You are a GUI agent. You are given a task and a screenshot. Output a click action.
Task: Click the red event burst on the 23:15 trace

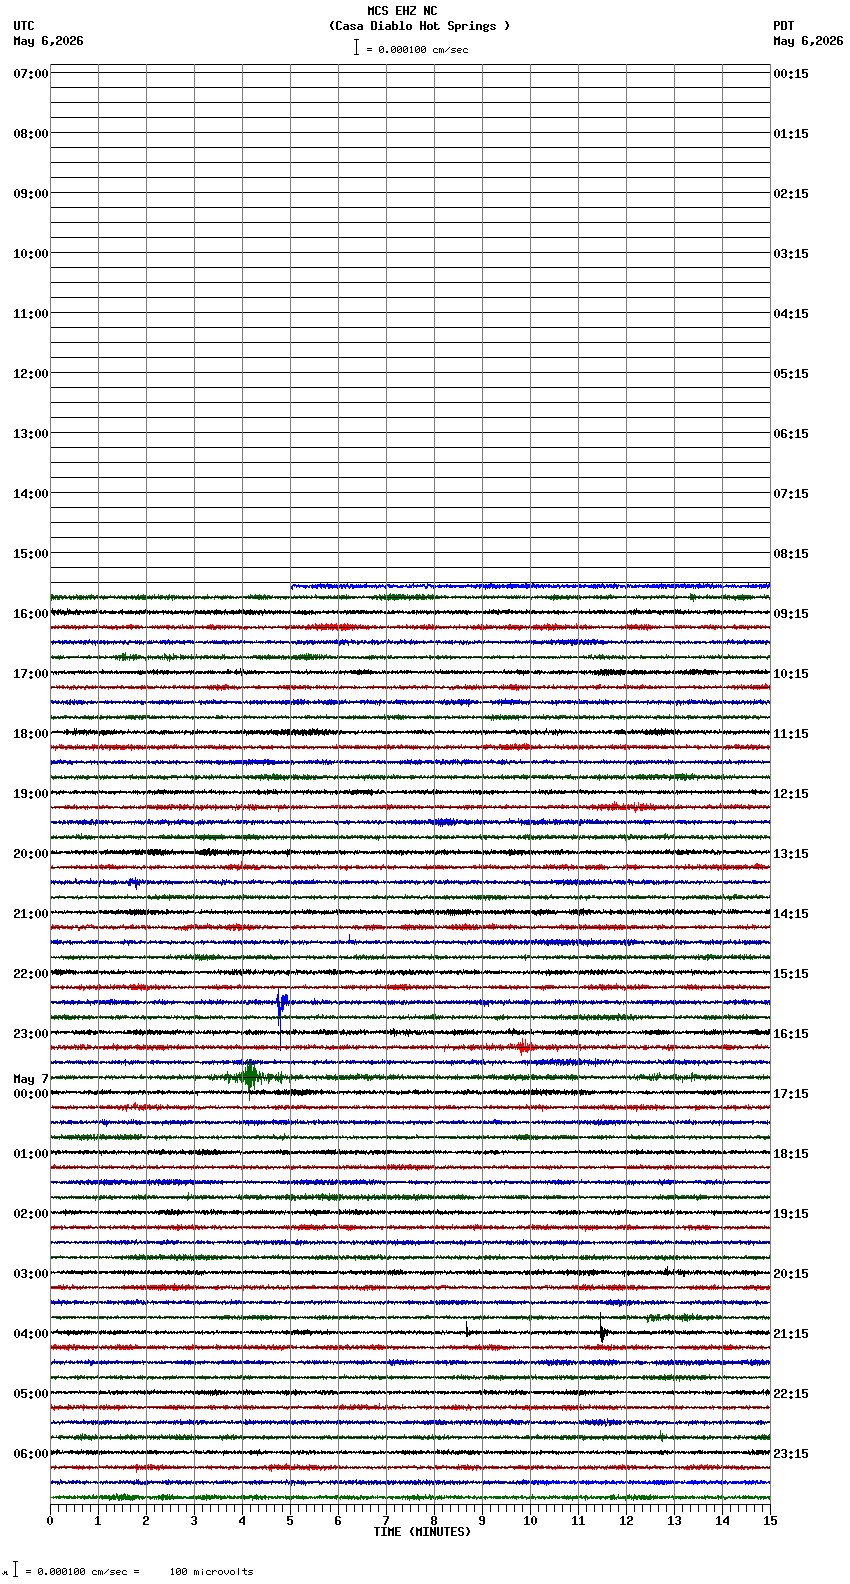(x=522, y=1046)
